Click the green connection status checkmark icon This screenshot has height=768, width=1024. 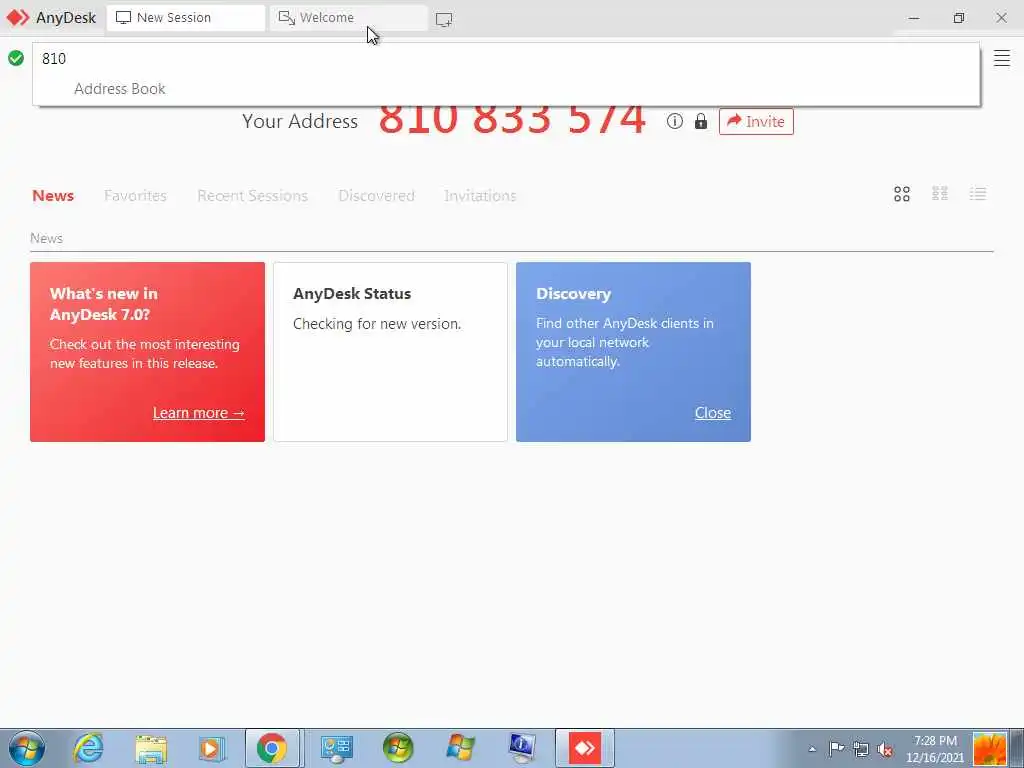16,58
